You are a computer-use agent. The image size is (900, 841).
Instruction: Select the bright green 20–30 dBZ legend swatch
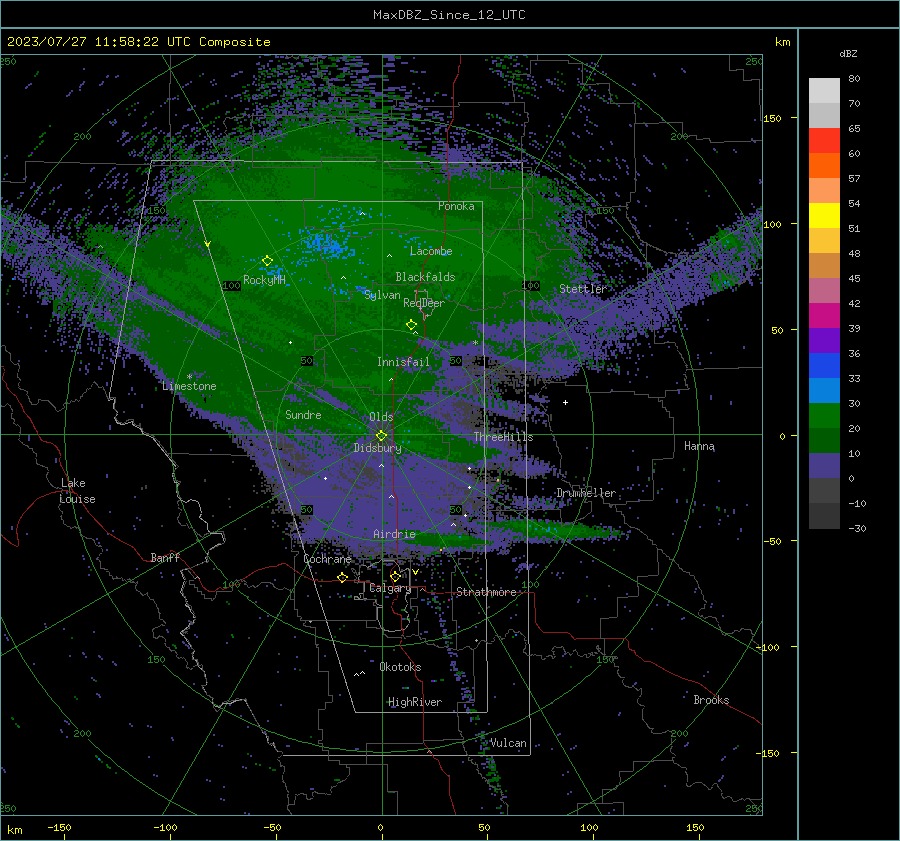[x=824, y=416]
